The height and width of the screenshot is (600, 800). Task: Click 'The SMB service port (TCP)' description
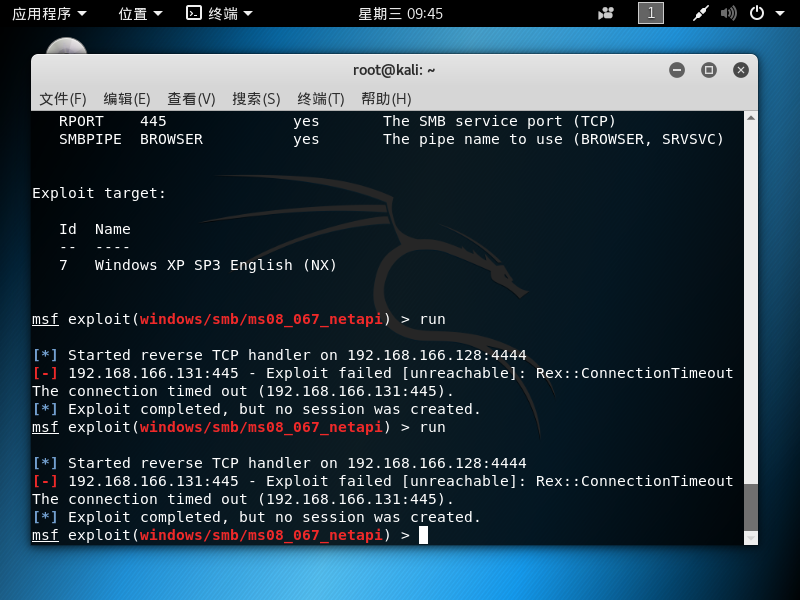point(499,121)
